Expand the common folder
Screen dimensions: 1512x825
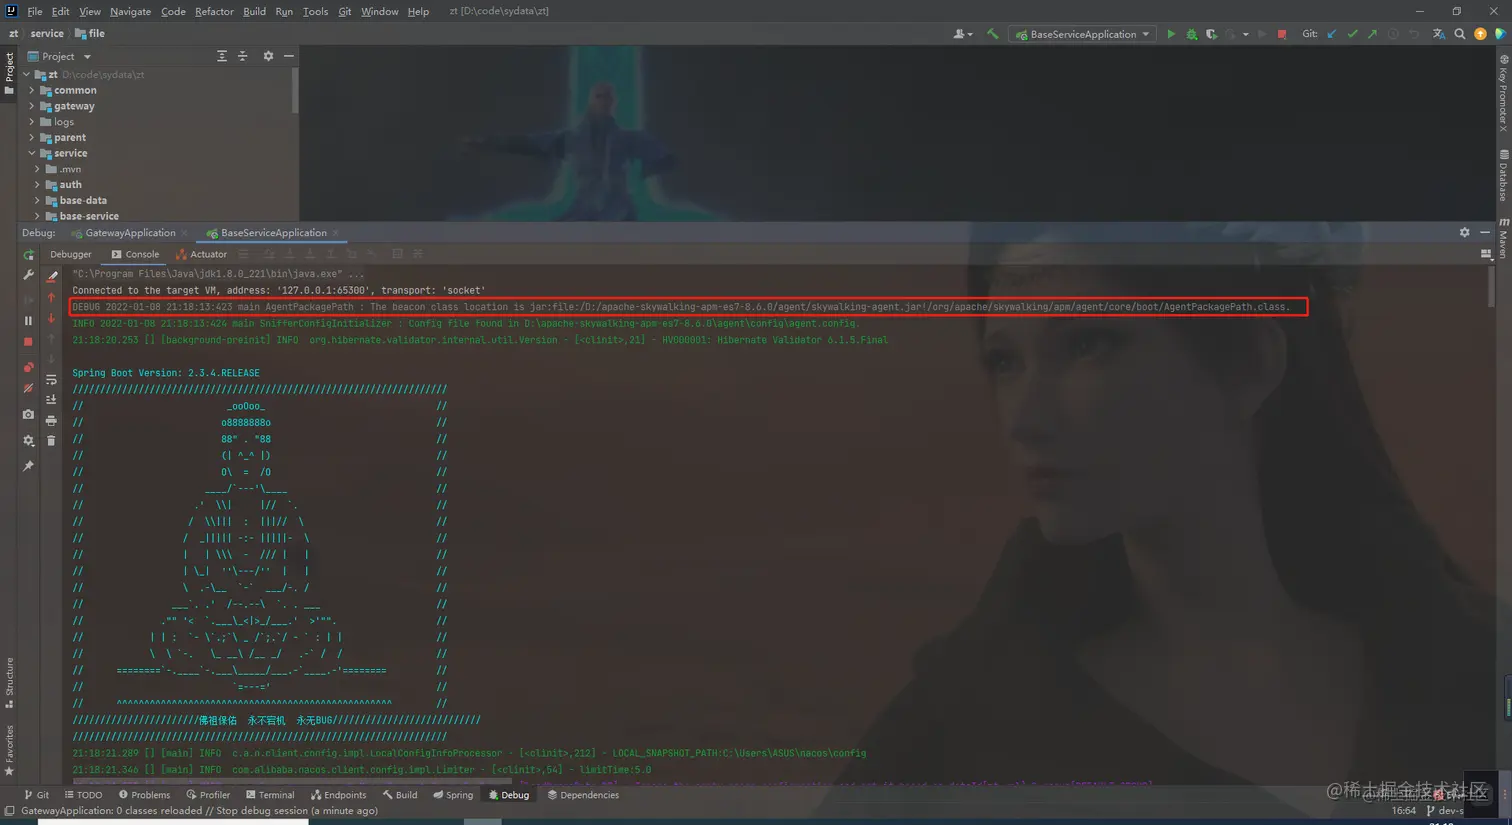[32, 90]
